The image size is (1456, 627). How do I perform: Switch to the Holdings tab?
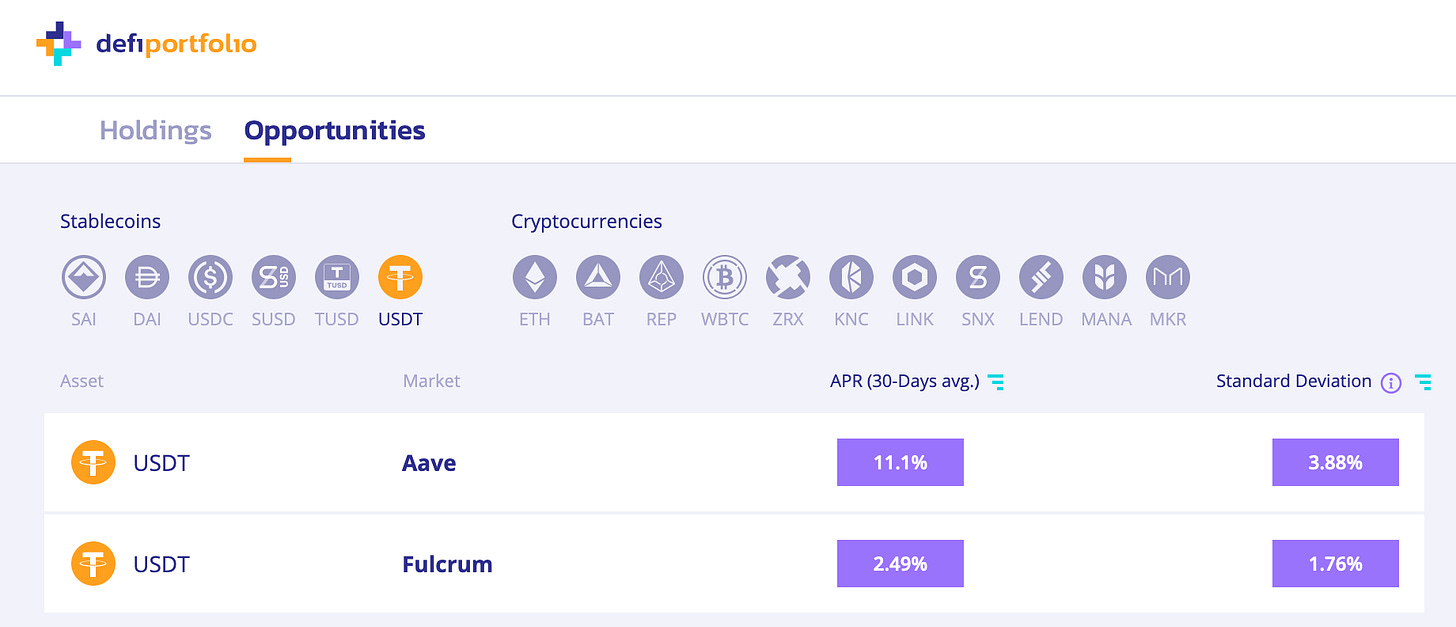(x=155, y=130)
